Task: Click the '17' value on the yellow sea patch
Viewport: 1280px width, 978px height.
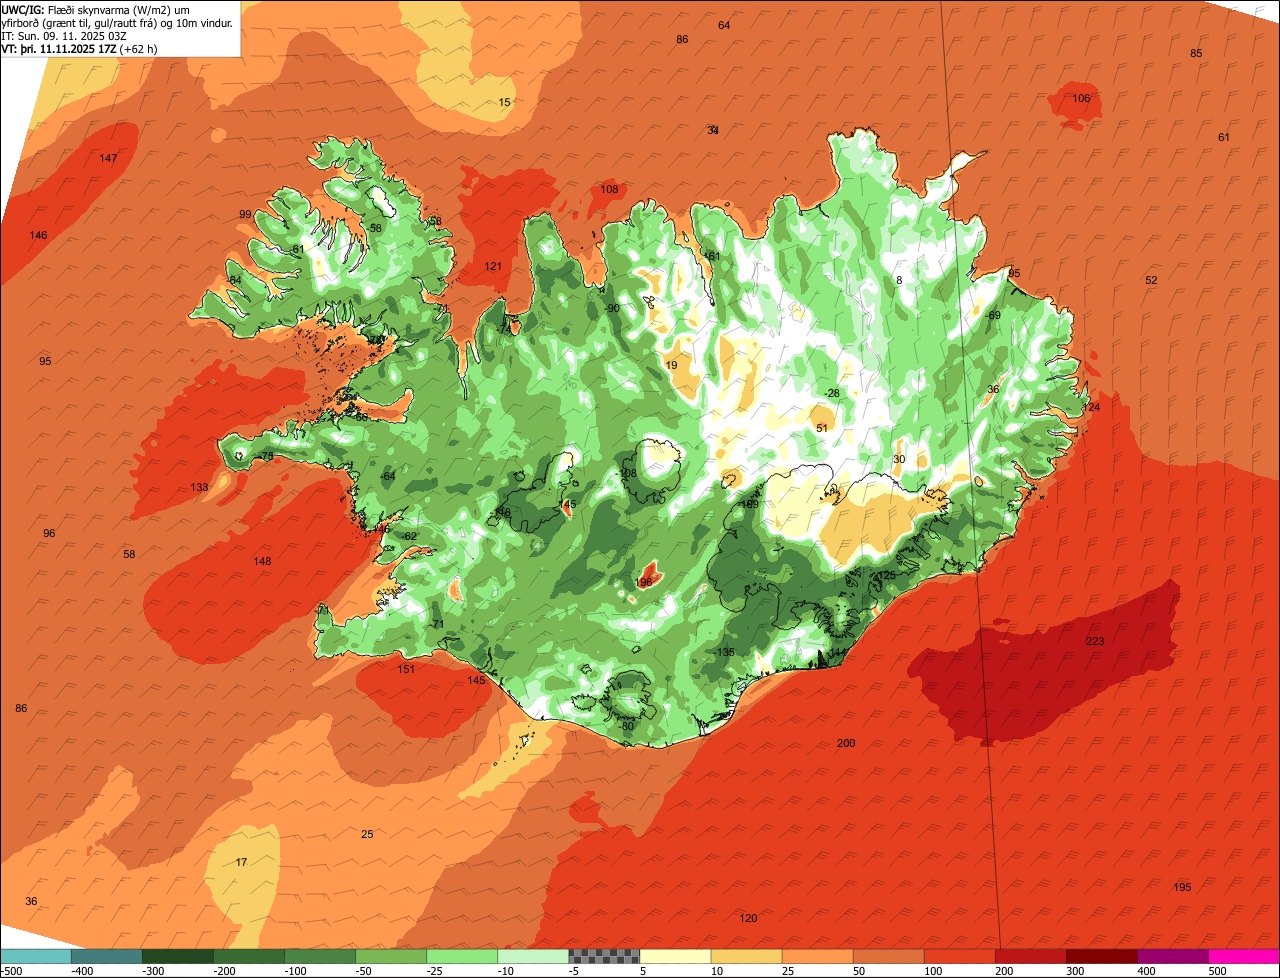Action: [x=241, y=862]
